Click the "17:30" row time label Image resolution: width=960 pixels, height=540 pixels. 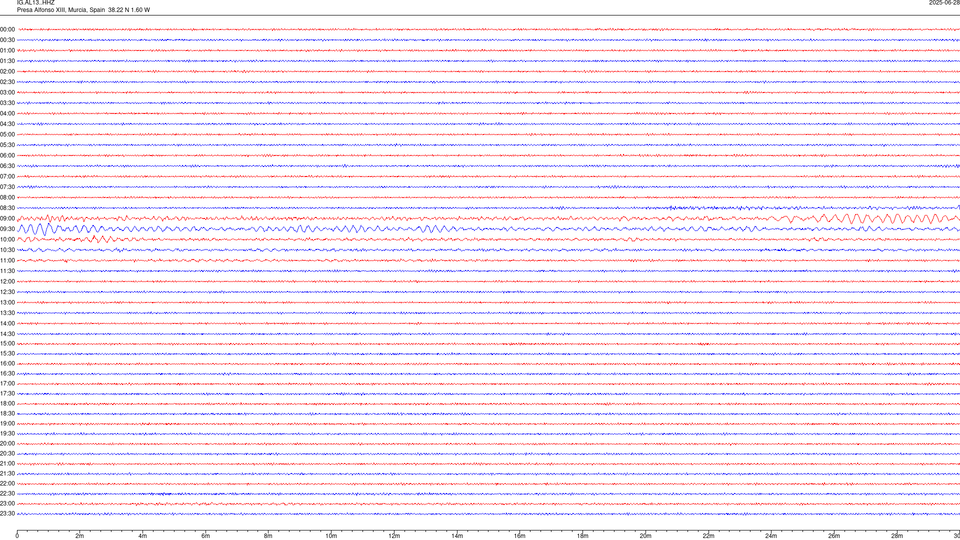pyautogui.click(x=7, y=394)
